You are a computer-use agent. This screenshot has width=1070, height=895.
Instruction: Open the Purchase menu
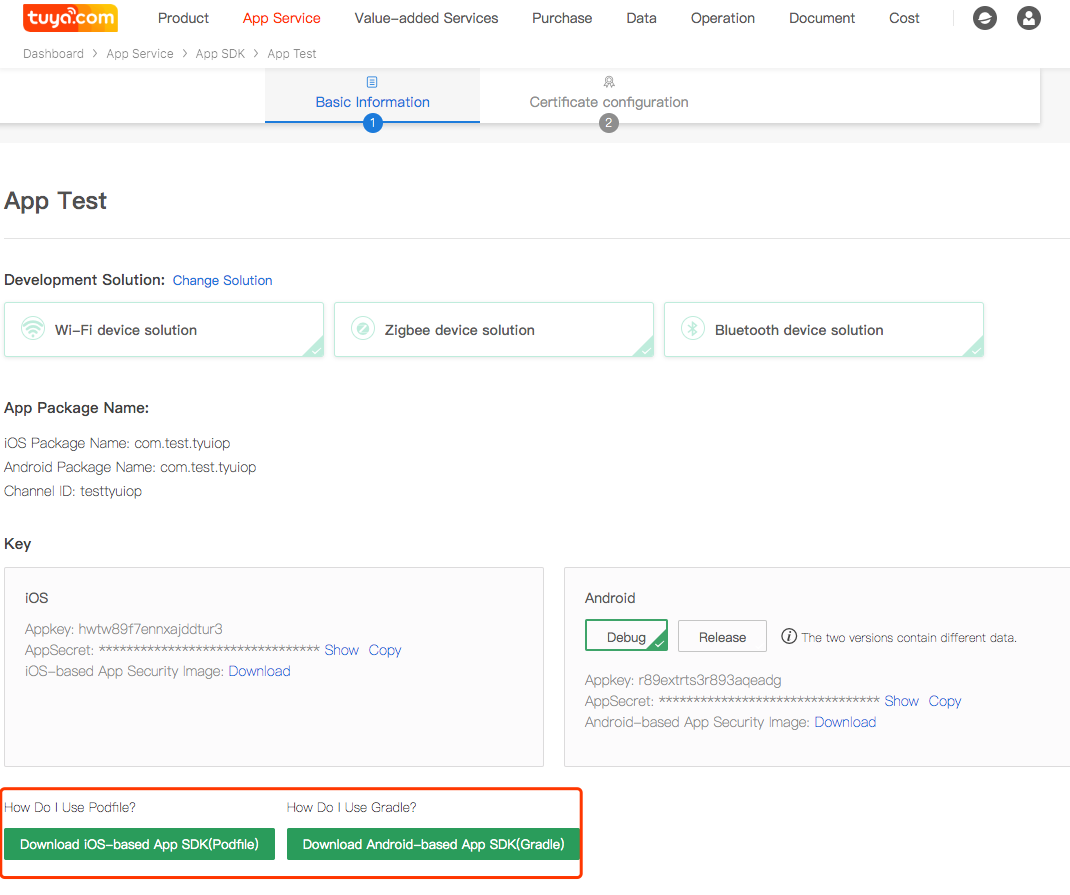coord(562,18)
